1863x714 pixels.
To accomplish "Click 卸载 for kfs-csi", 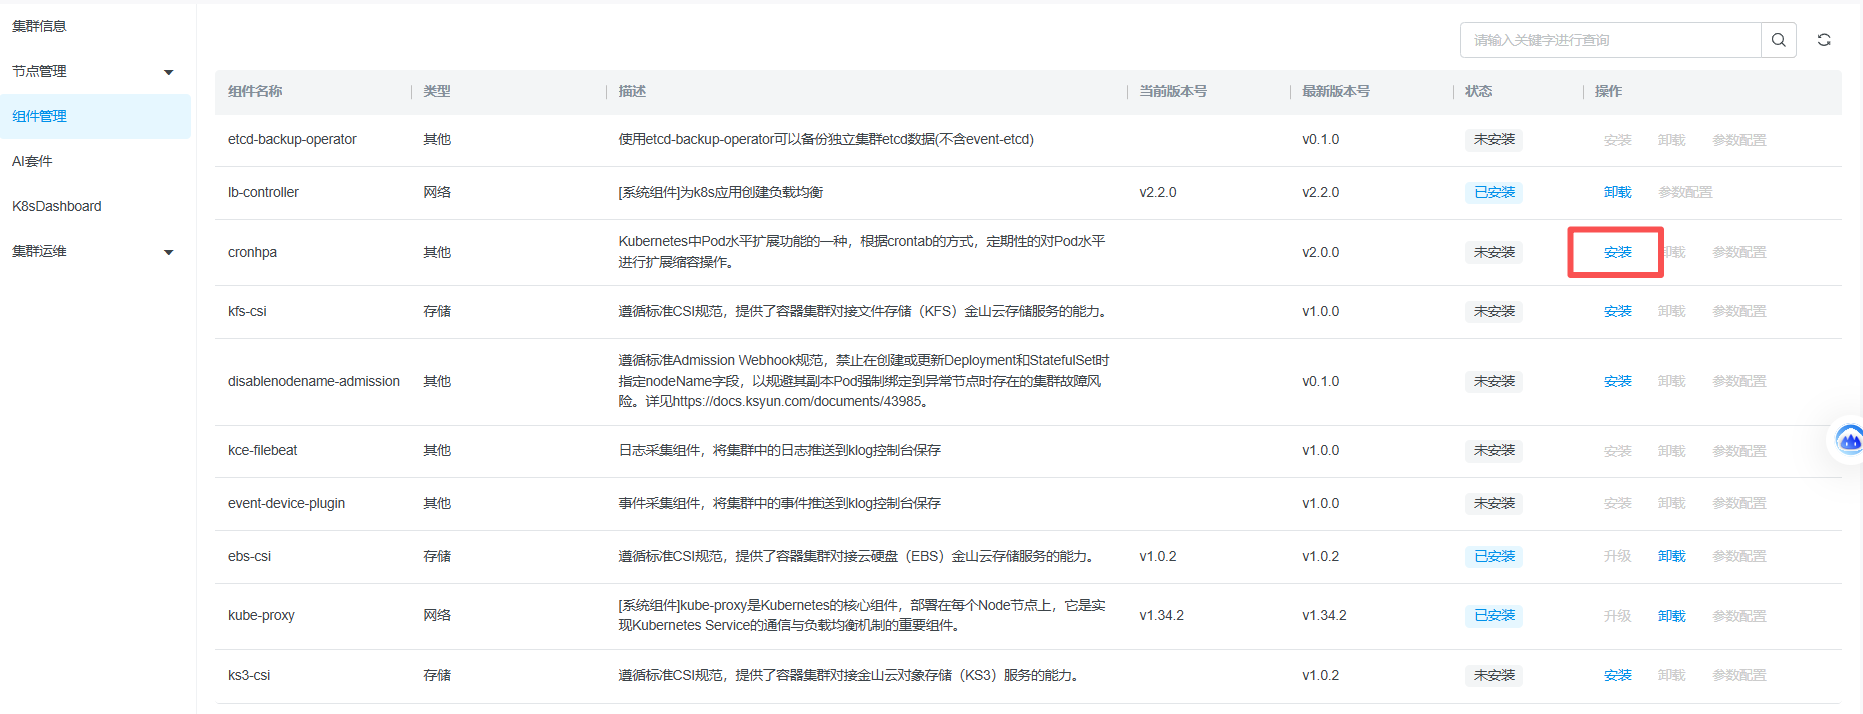I will 1671,311.
